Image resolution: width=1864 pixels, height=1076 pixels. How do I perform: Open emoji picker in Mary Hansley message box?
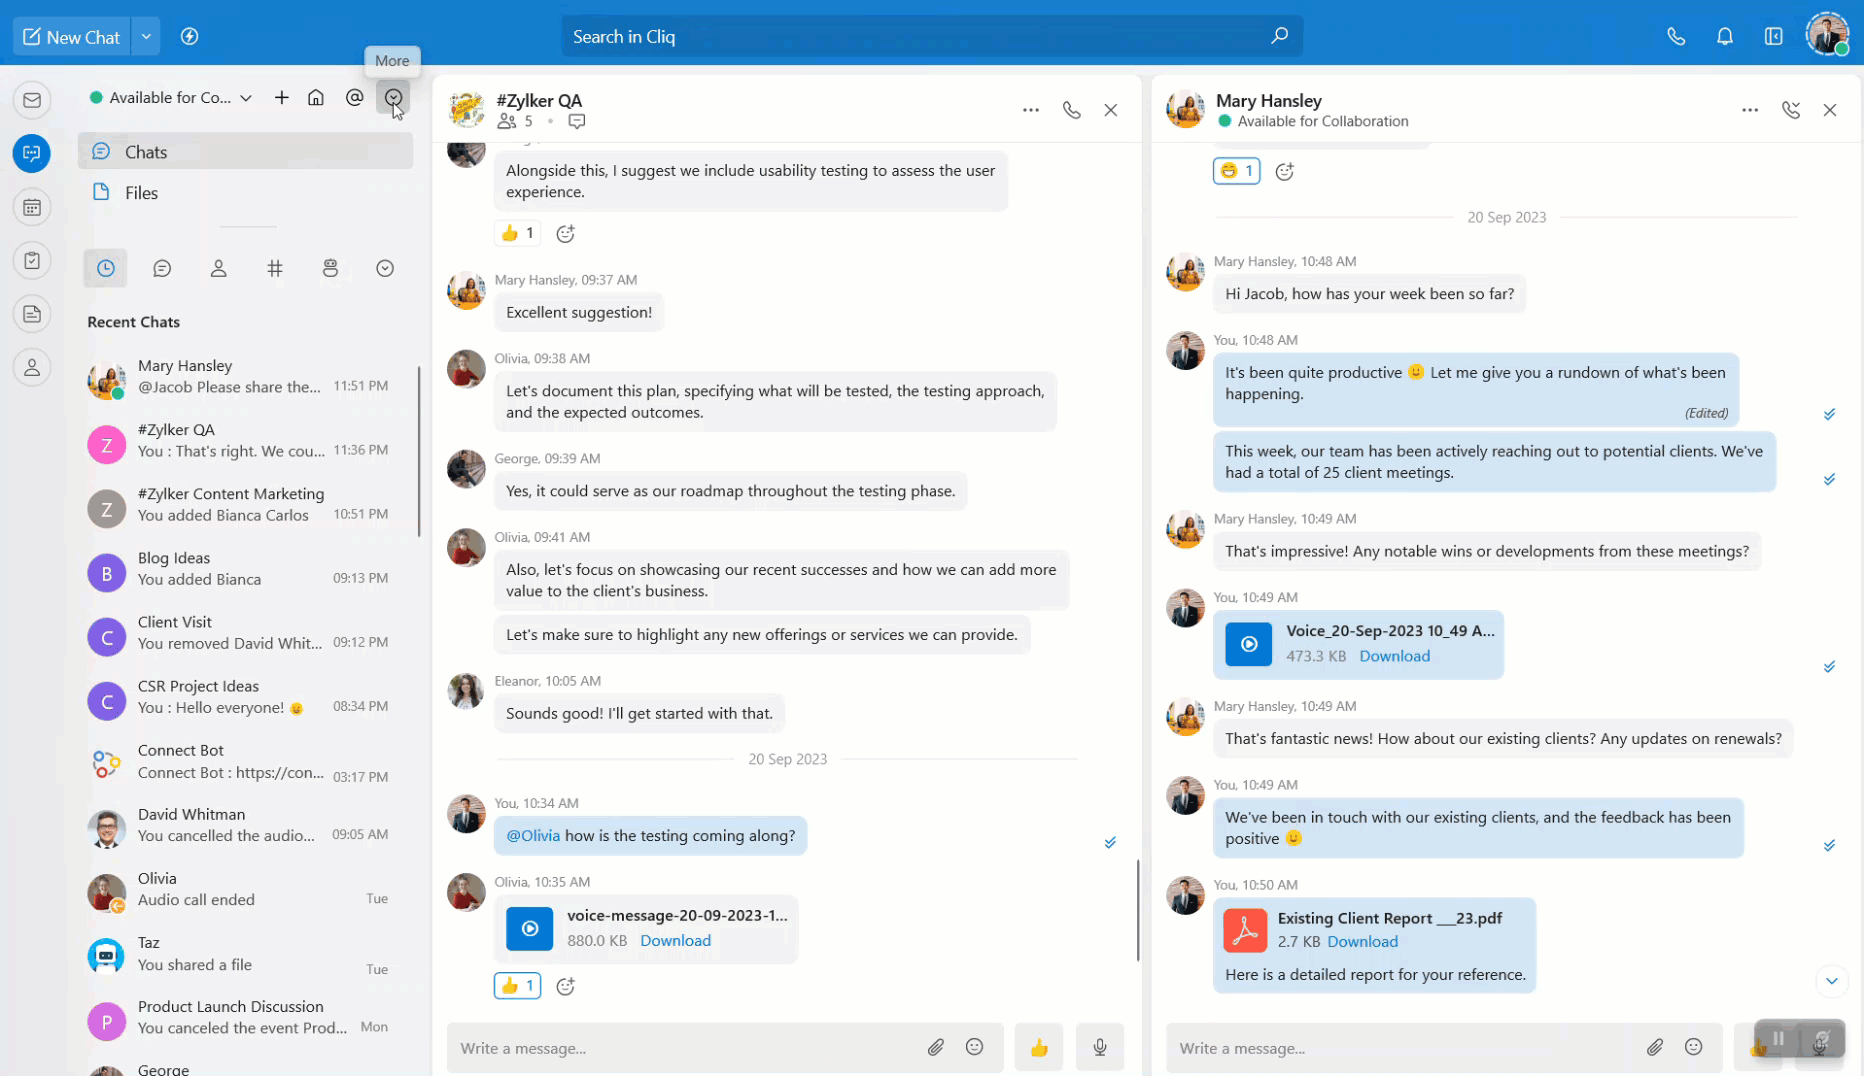pos(1694,1047)
